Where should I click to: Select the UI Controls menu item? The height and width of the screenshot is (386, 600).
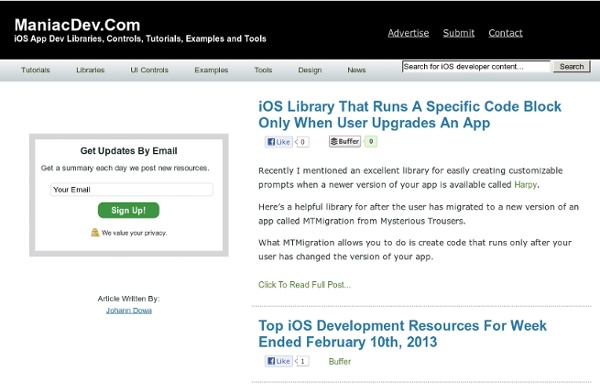tap(150, 70)
